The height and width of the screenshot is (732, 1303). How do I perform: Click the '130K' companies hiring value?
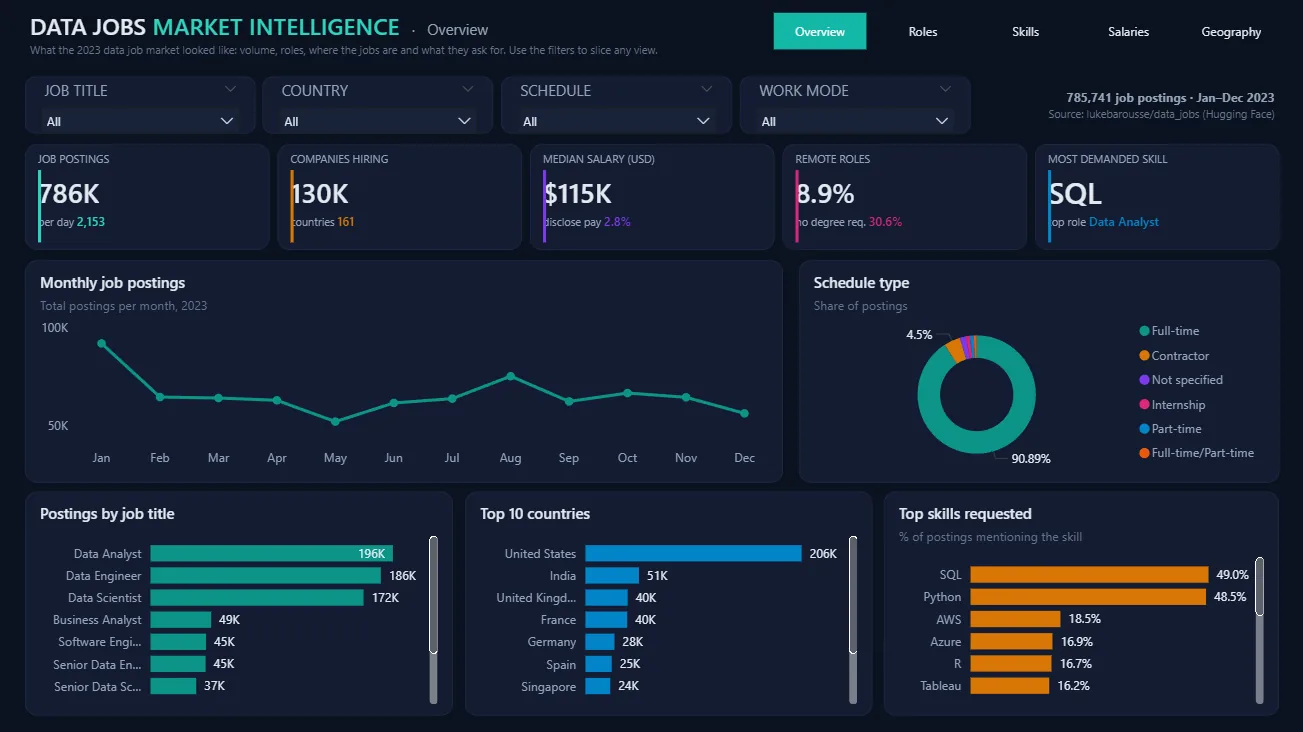pos(319,193)
